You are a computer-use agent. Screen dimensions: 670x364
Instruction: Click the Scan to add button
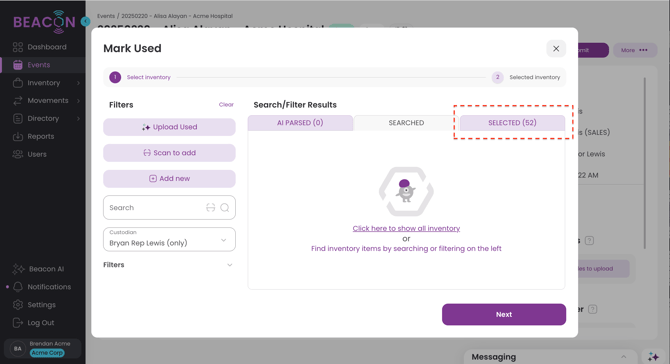pos(169,153)
